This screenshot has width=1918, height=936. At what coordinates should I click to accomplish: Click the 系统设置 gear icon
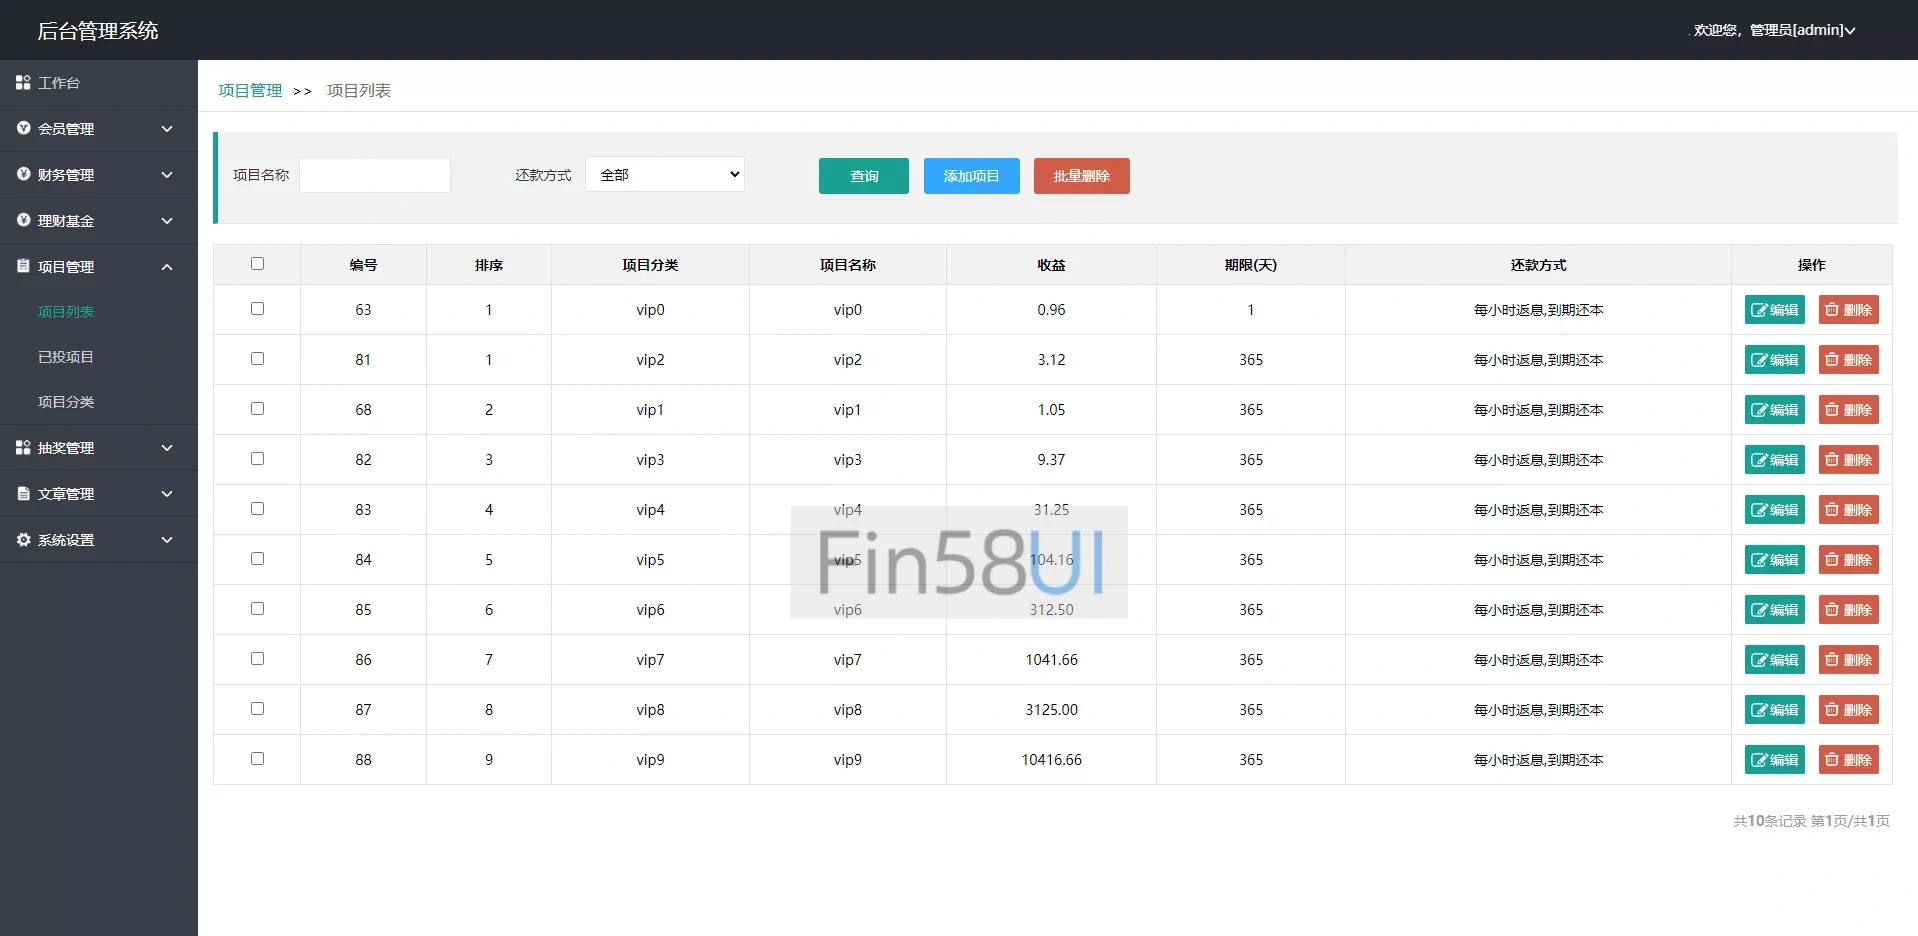pyautogui.click(x=23, y=540)
